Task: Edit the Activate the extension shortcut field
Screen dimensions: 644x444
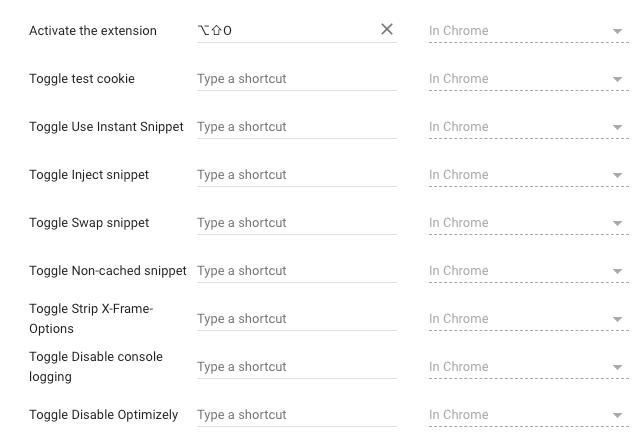Action: coord(288,31)
